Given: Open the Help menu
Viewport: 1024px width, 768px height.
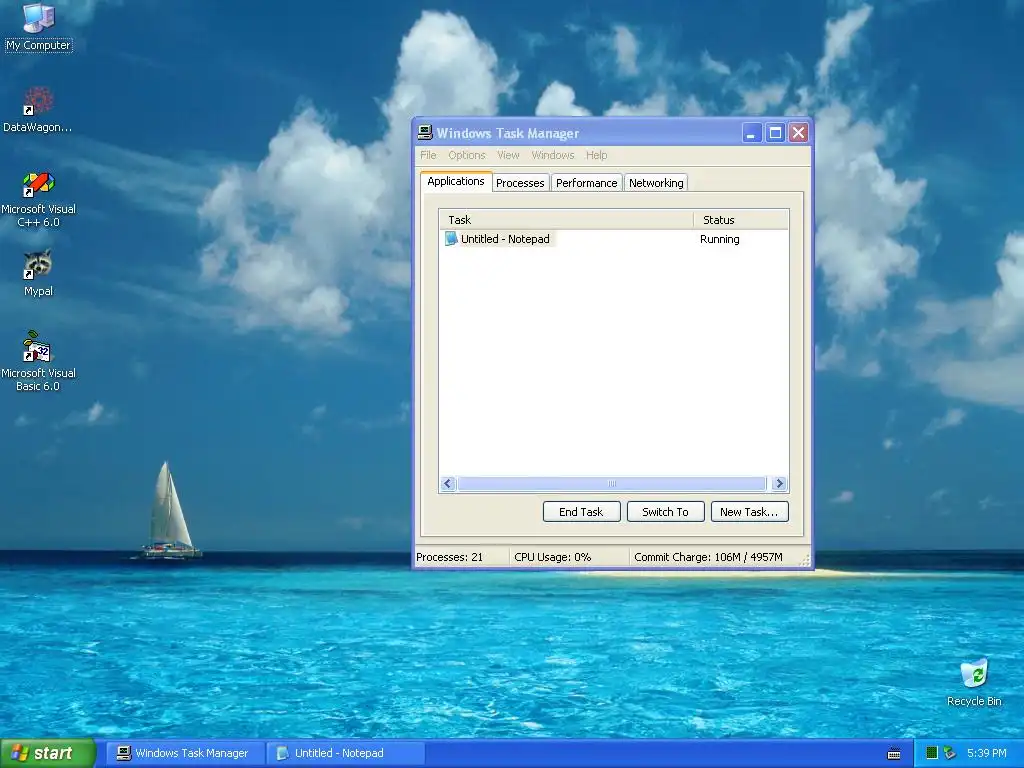Looking at the screenshot, I should (596, 155).
